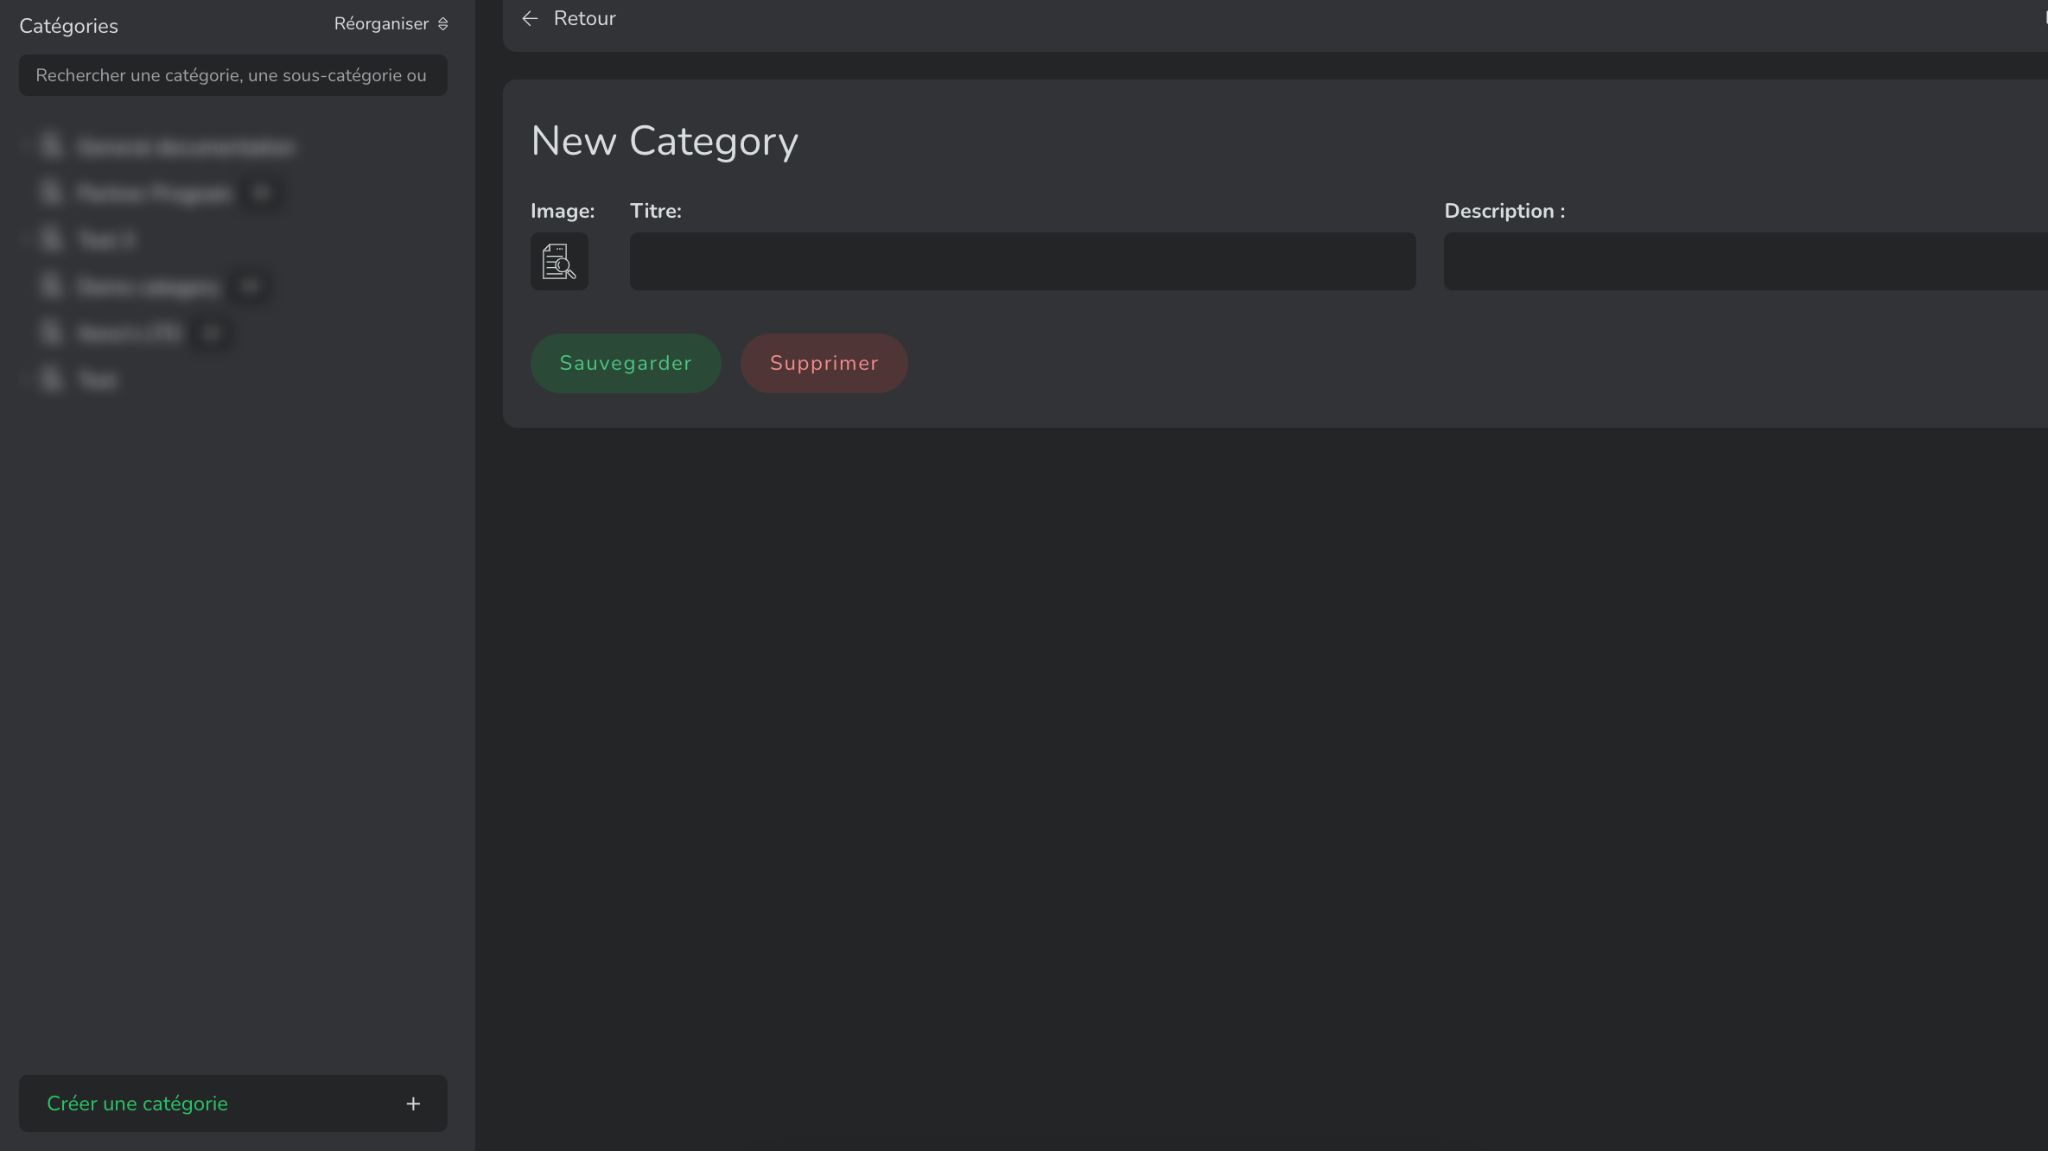Click the back arrow next to Retour
The height and width of the screenshot is (1151, 2048).
531,18
